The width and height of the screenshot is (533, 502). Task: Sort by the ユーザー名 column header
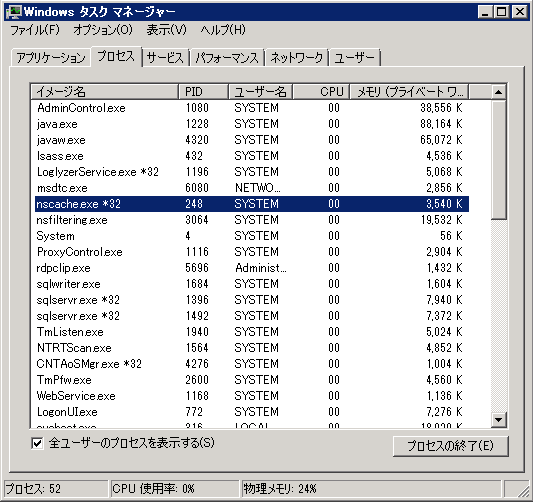260,92
